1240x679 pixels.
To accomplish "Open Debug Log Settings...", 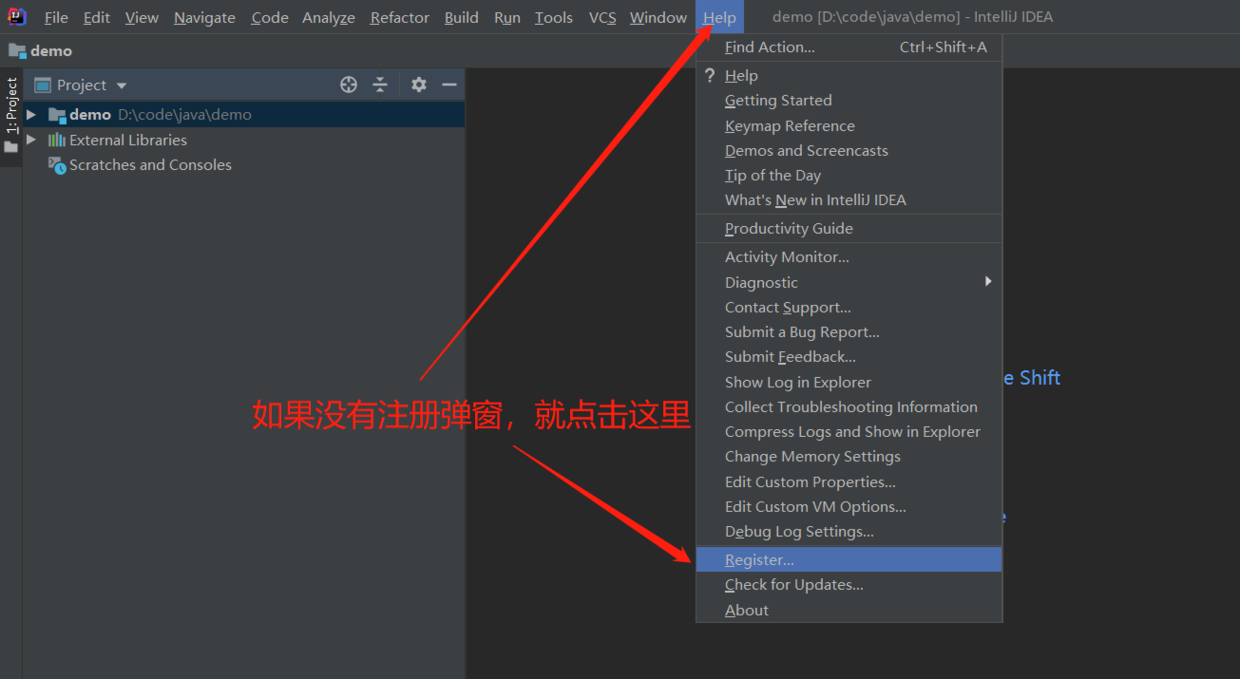I will click(x=849, y=532).
